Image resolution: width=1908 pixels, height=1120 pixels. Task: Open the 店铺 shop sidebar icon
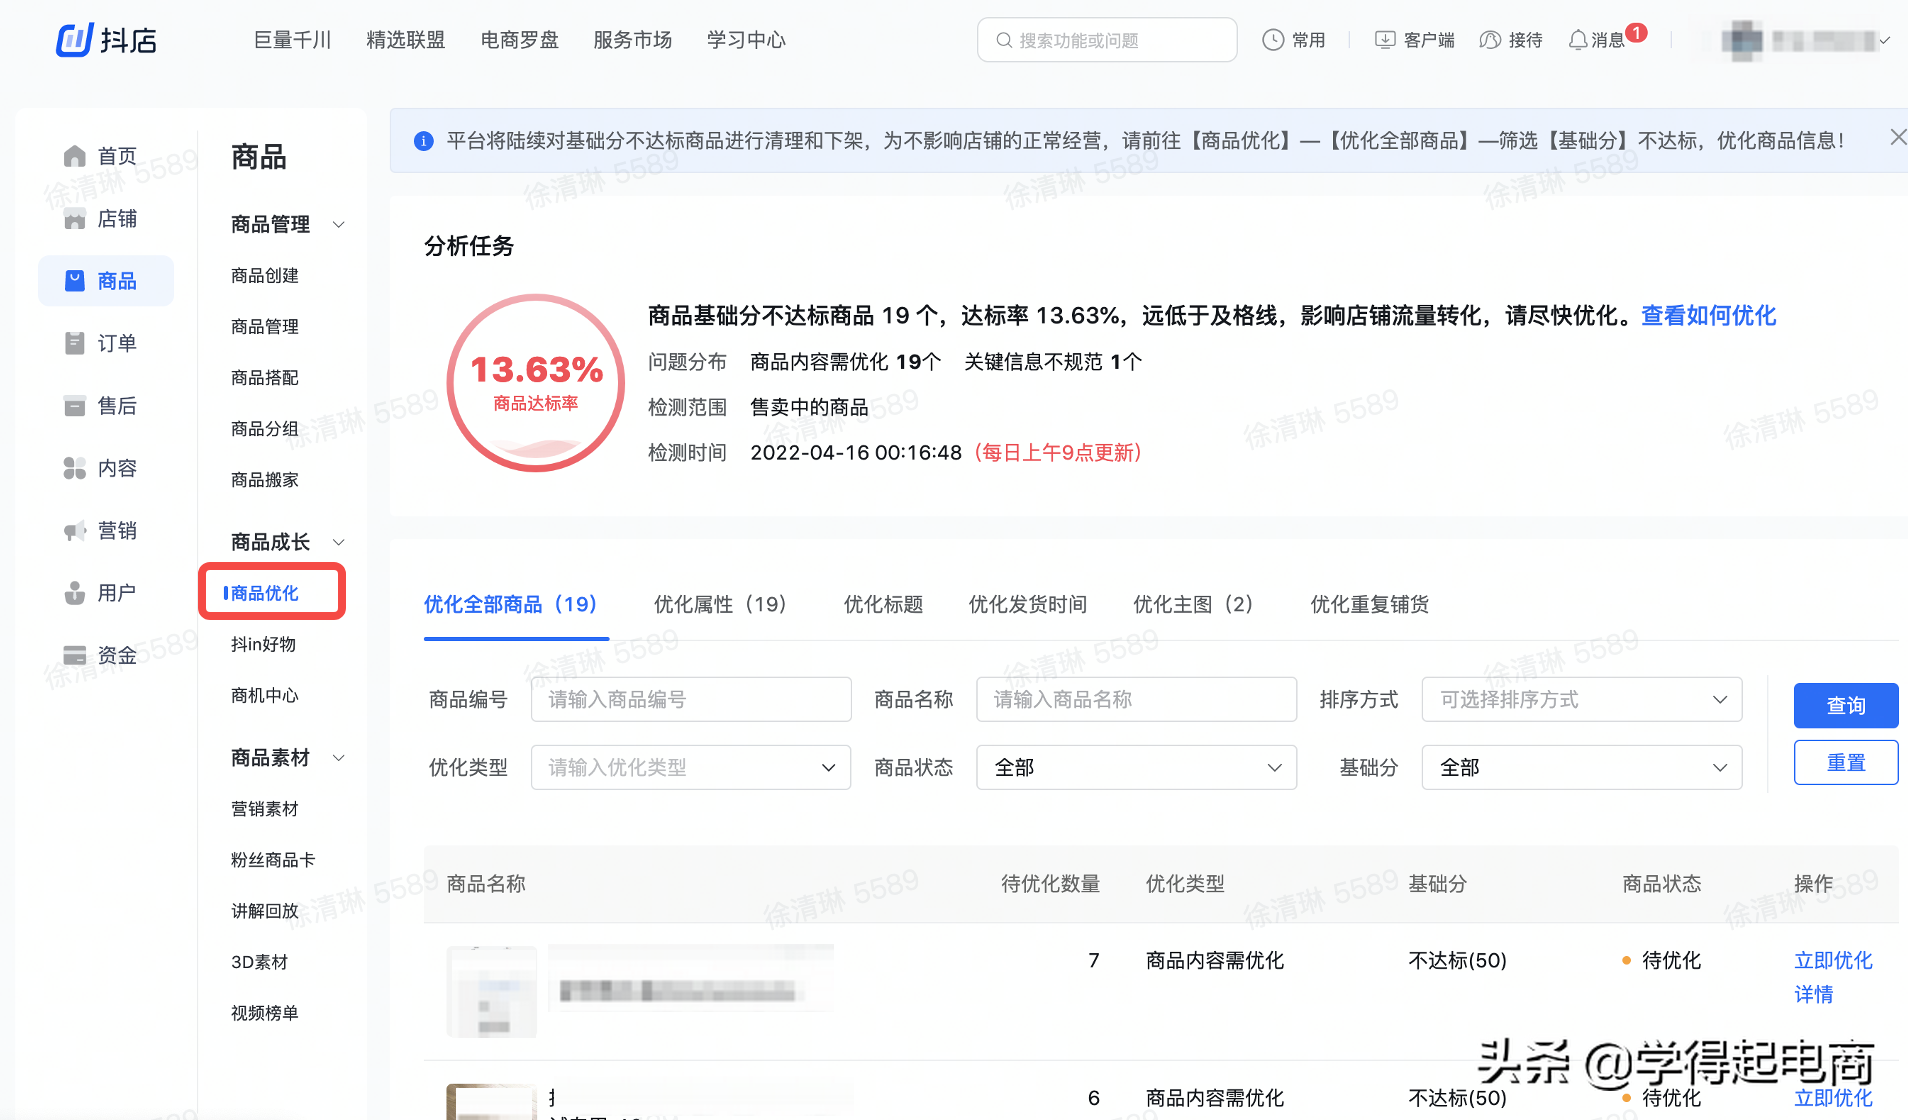tap(75, 219)
